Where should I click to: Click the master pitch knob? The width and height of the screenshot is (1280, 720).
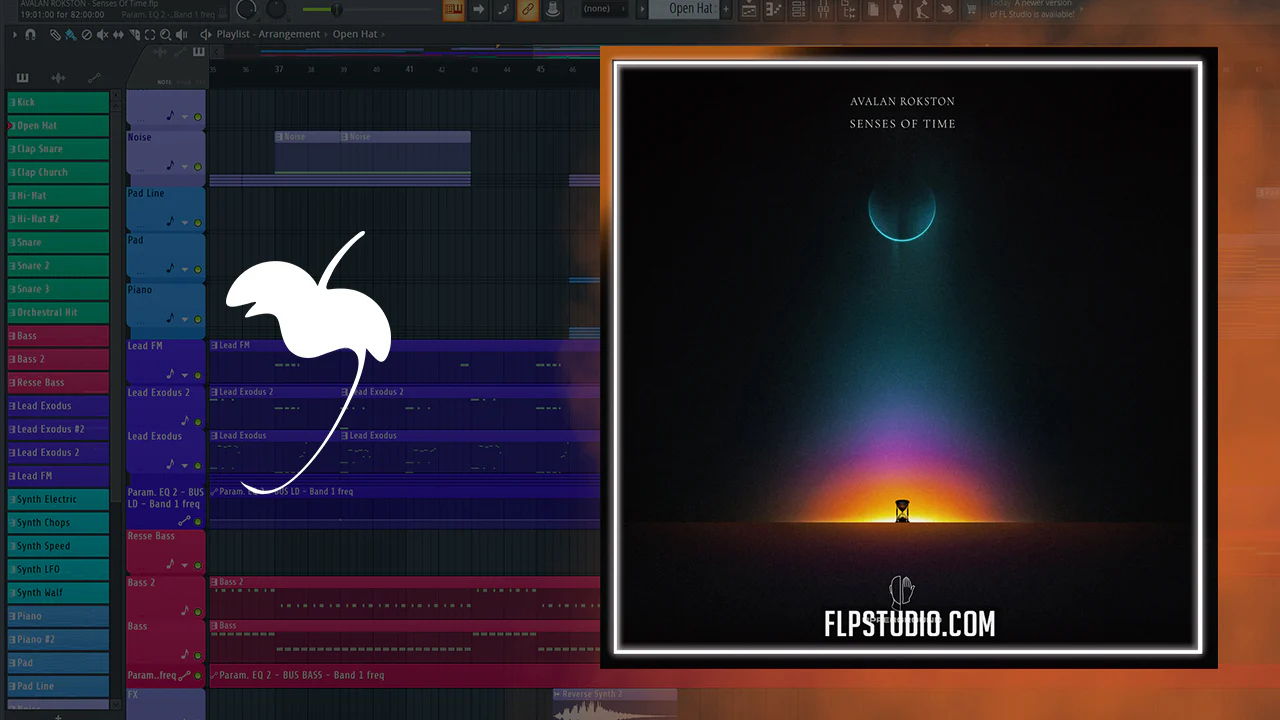(x=276, y=10)
